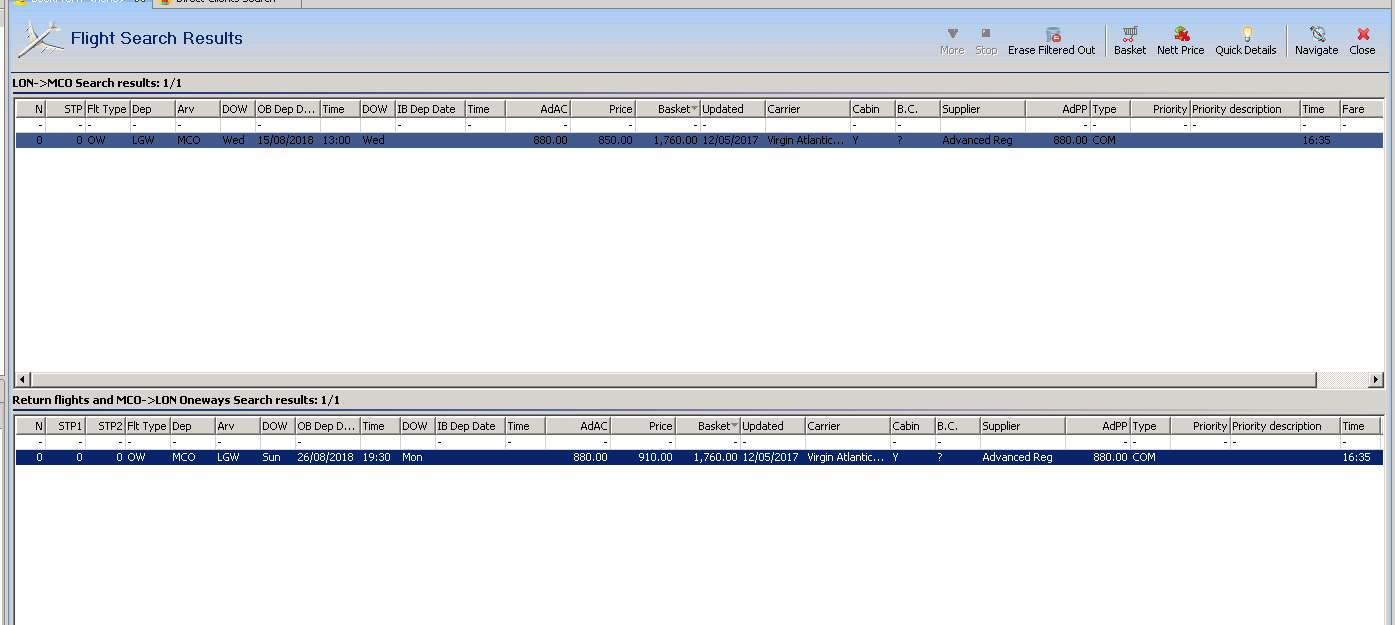The height and width of the screenshot is (625, 1395).
Task: Open Basket column sort arrow in LON->MCO grid
Action: [x=694, y=109]
